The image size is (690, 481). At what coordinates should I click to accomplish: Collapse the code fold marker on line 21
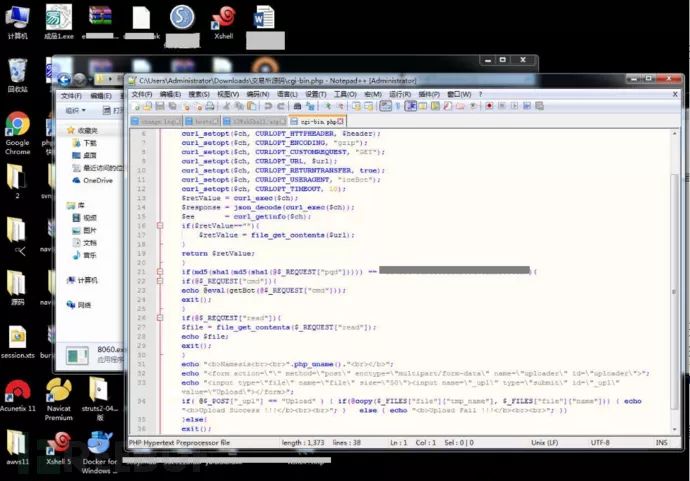pyautogui.click(x=160, y=272)
